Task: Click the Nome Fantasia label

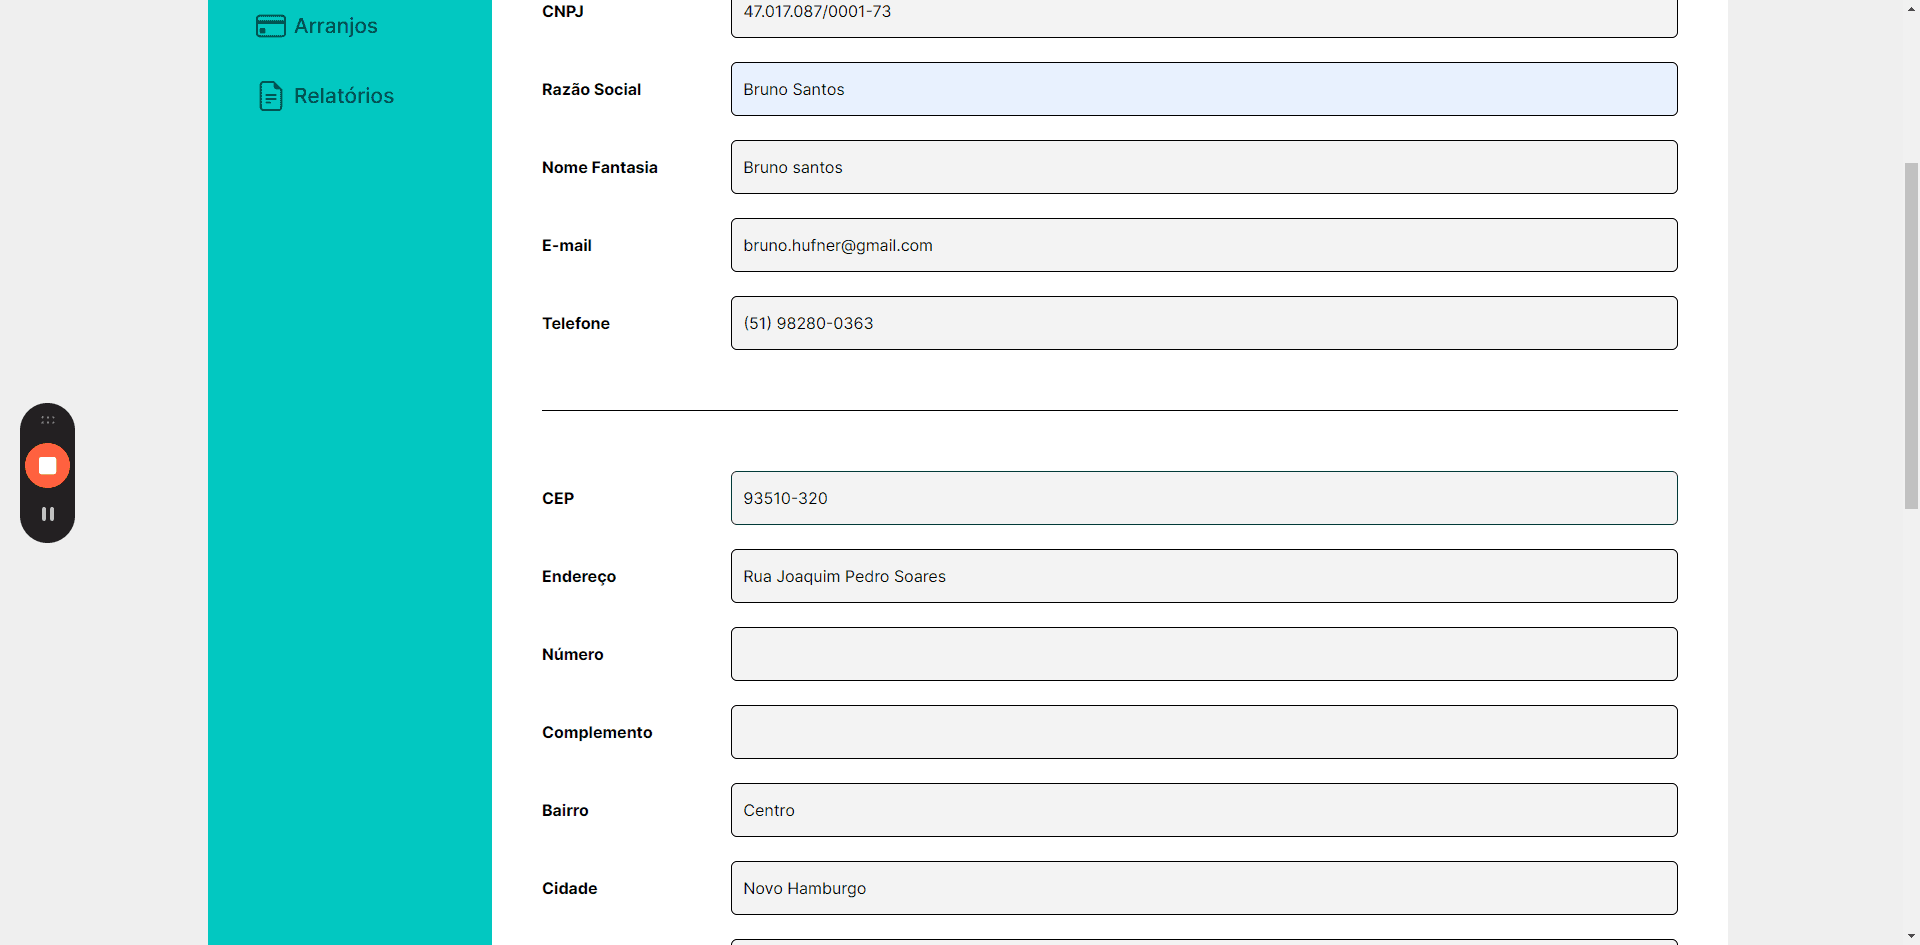Action: [599, 167]
